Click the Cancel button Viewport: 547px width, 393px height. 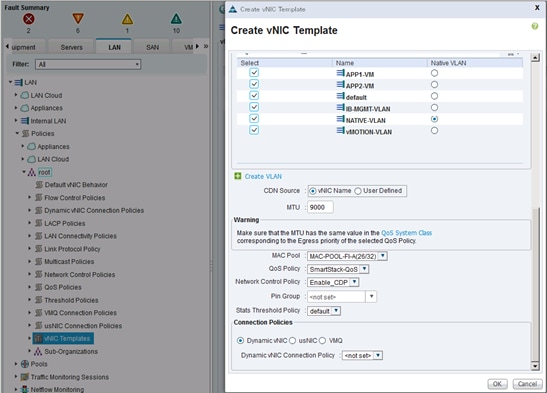tap(527, 384)
